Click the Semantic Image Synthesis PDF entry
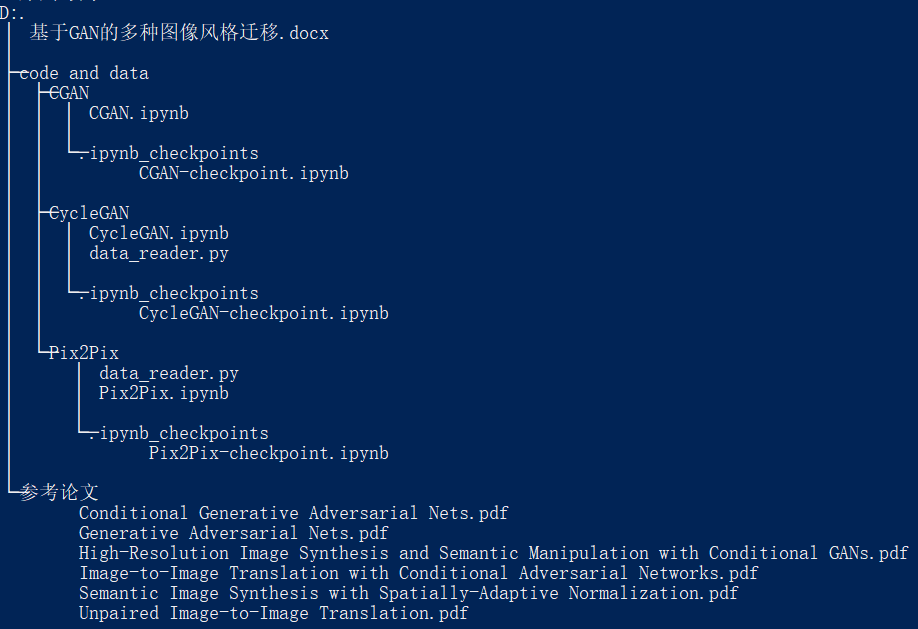This screenshot has width=918, height=629. (408, 593)
